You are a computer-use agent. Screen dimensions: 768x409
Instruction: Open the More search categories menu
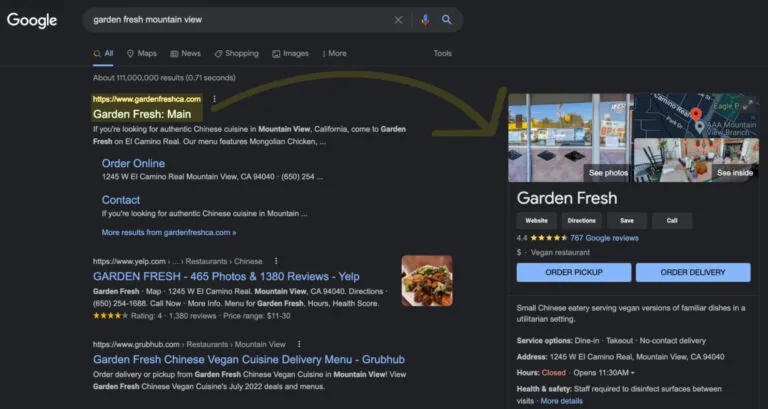(x=335, y=53)
